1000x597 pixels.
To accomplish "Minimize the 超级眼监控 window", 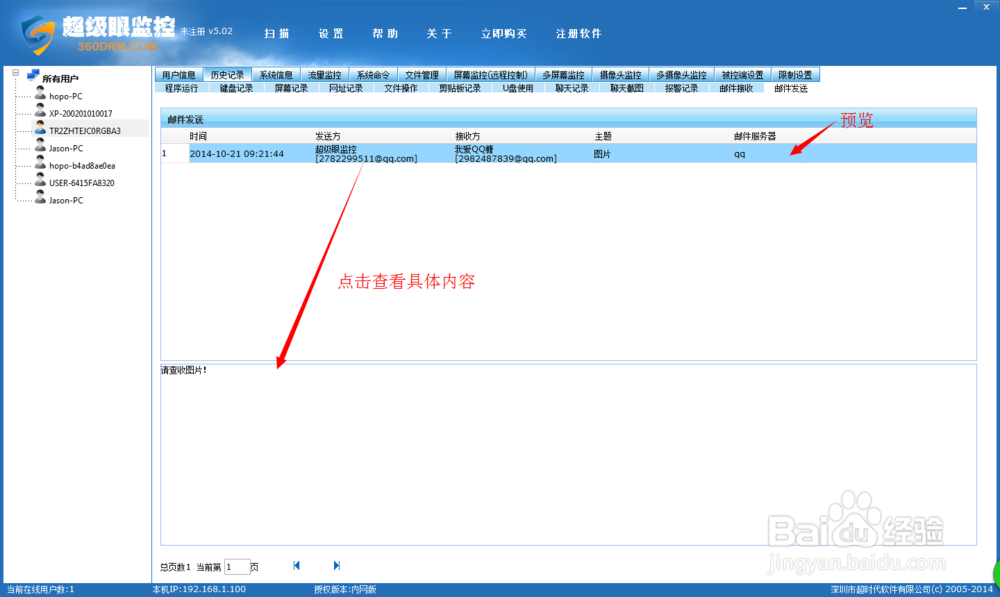I will pyautogui.click(x=962, y=8).
